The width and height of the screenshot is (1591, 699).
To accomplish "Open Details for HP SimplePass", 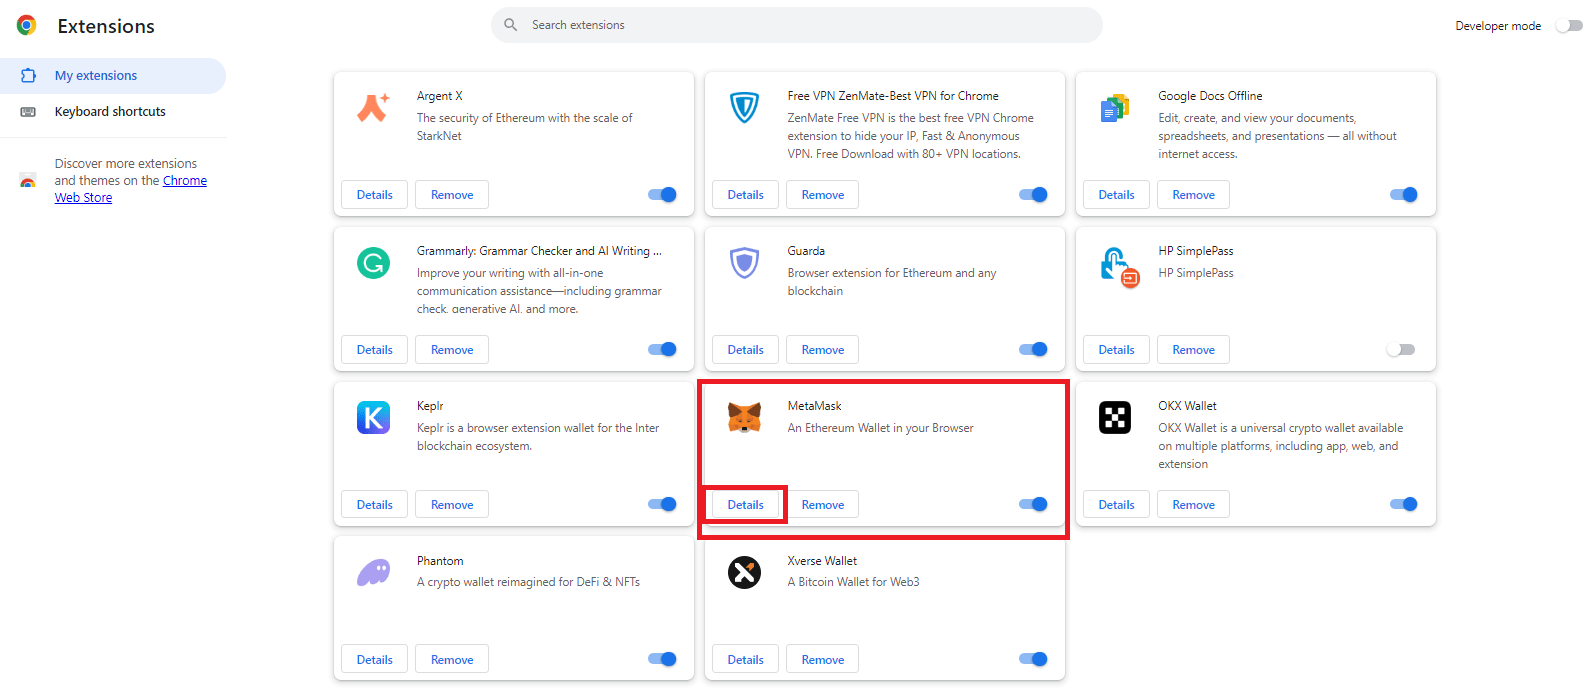I will click(1117, 350).
